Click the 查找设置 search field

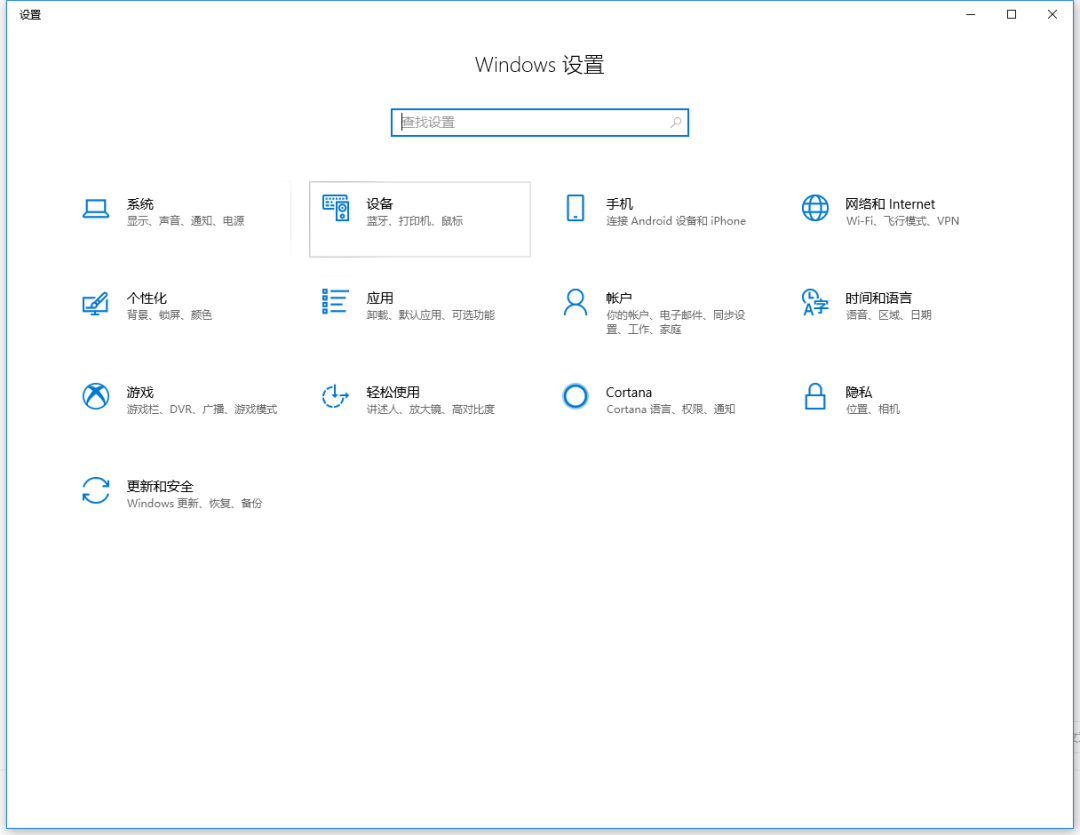point(540,123)
